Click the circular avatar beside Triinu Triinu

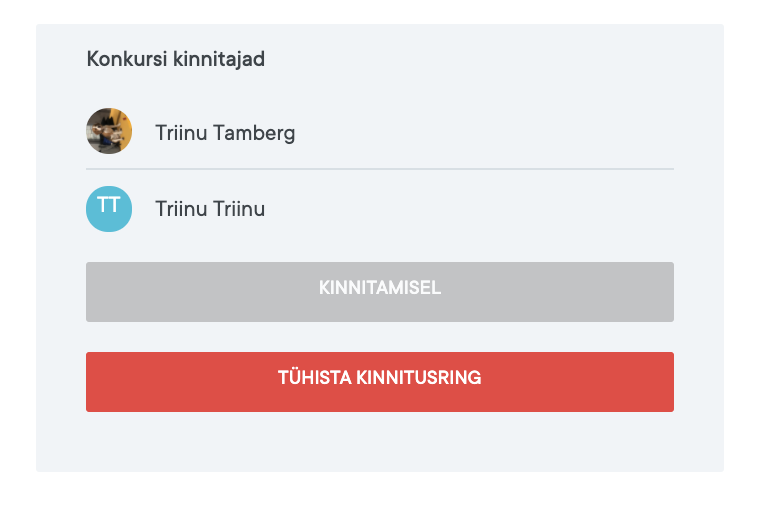pyautogui.click(x=109, y=208)
